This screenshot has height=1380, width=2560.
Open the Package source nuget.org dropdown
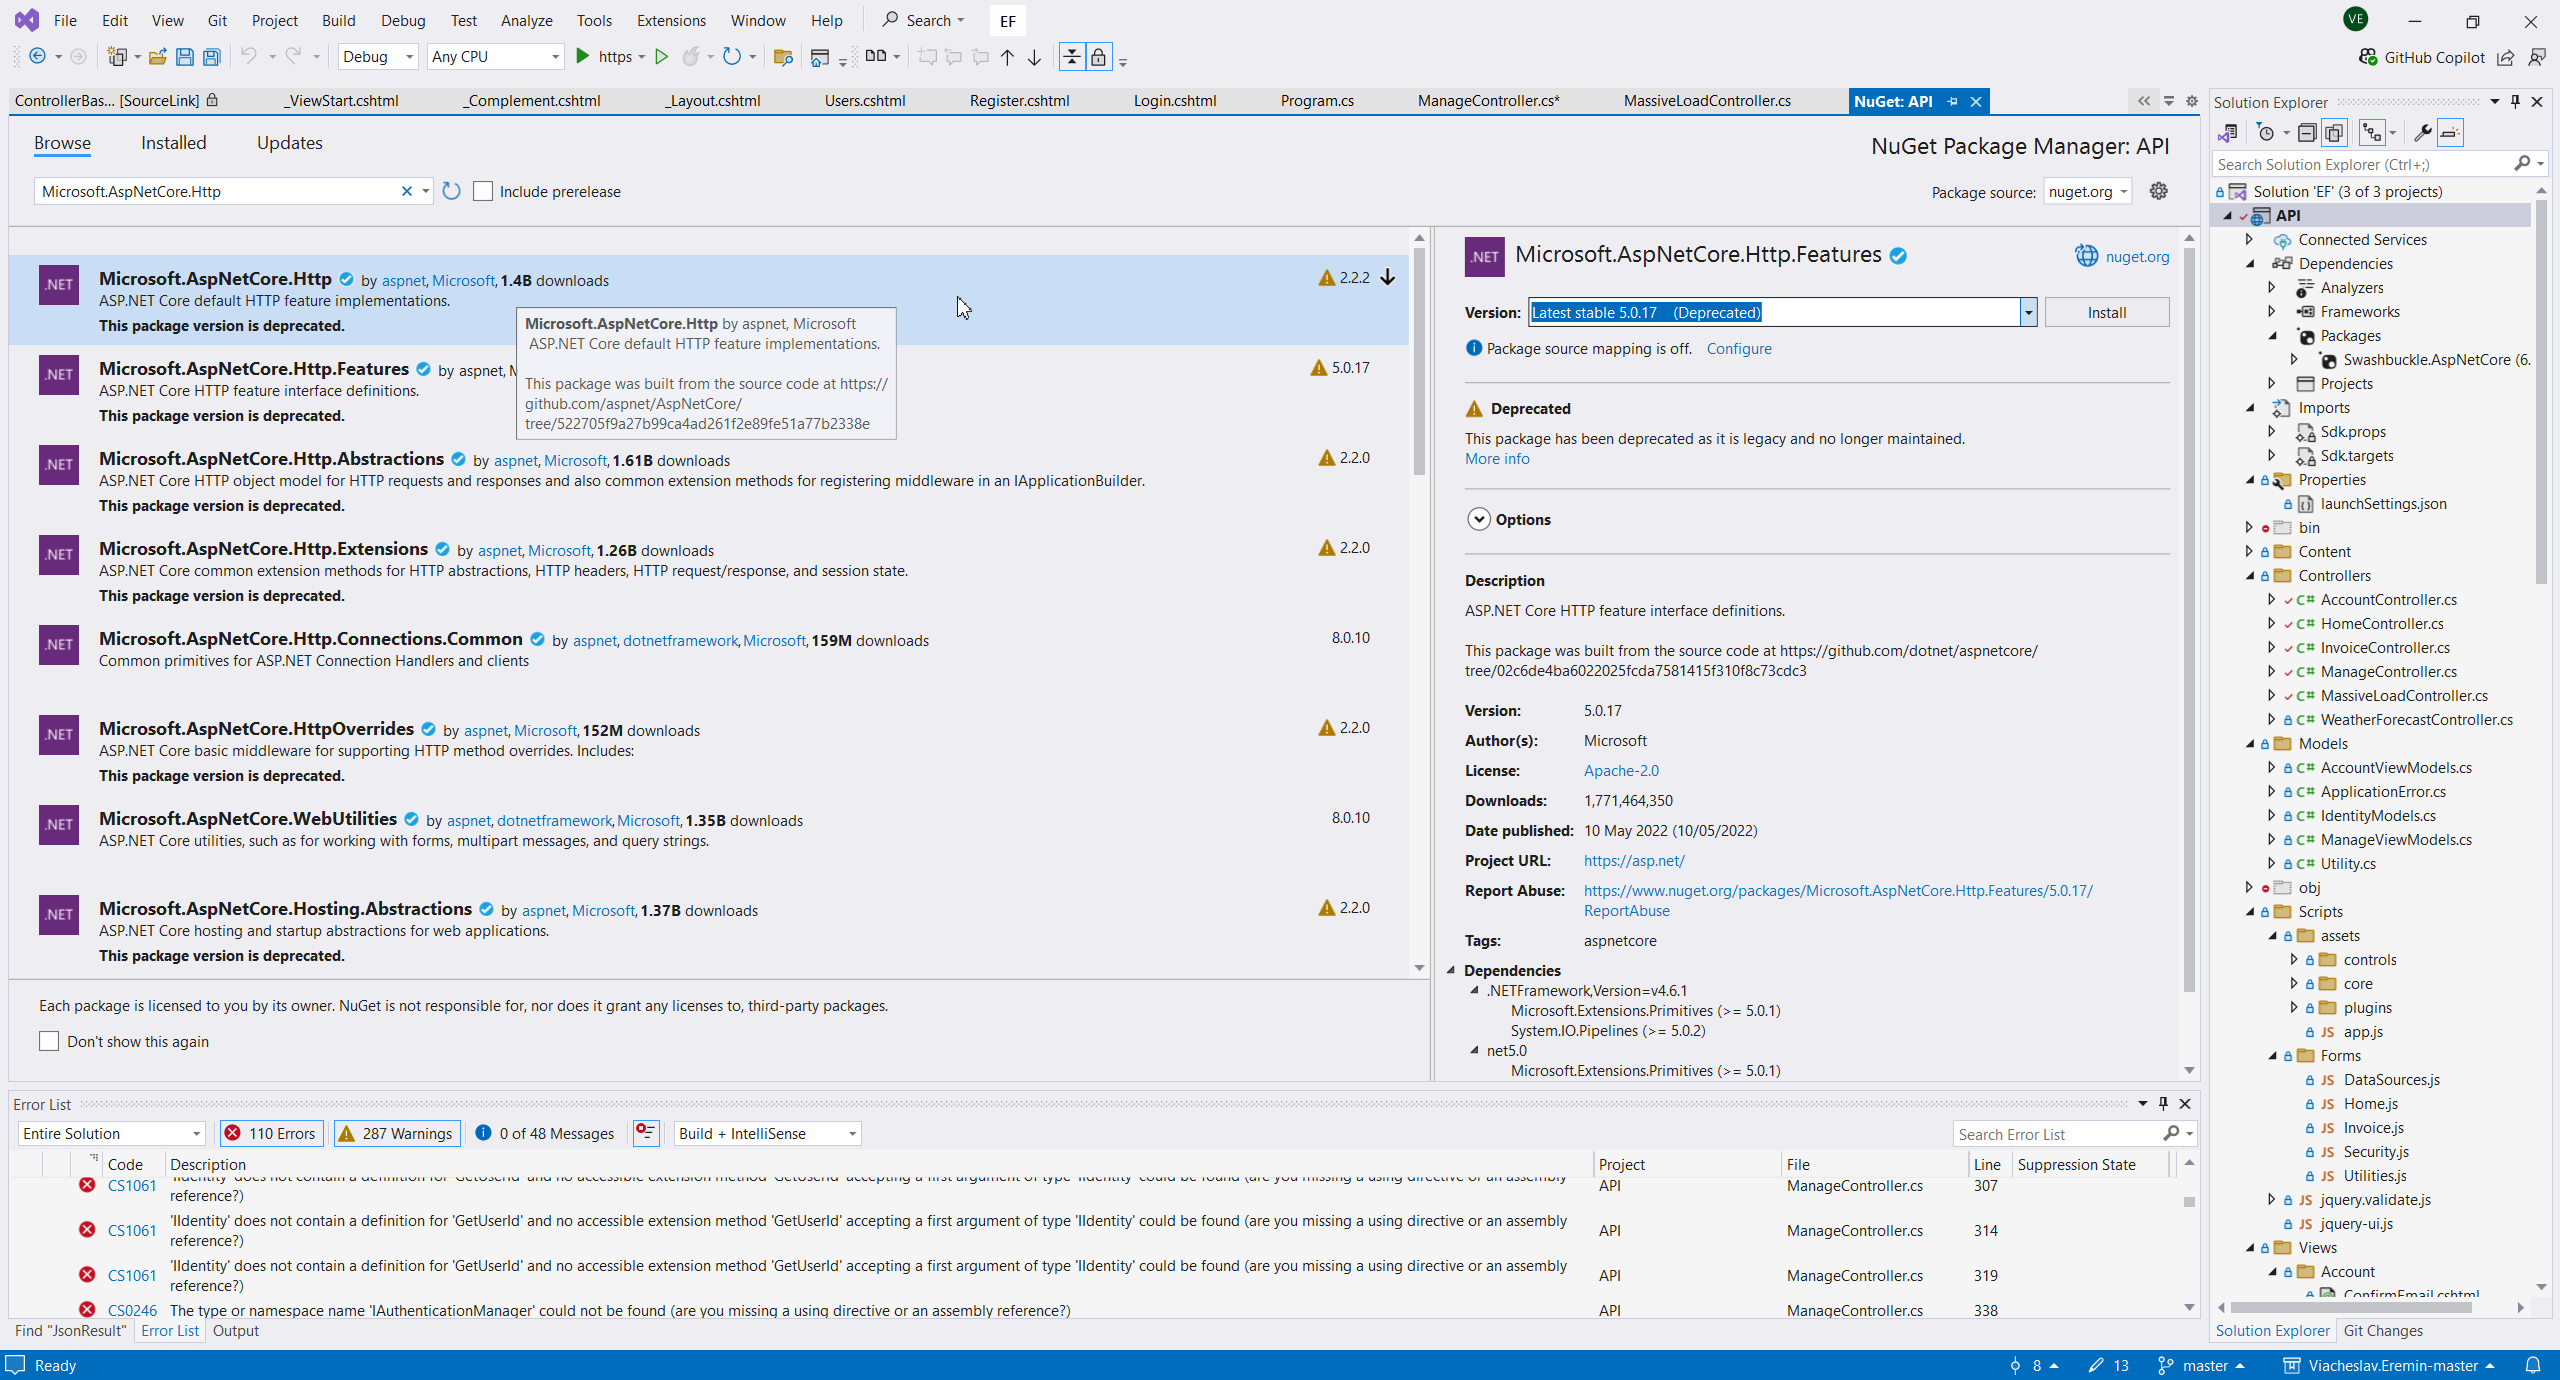pos(2089,191)
